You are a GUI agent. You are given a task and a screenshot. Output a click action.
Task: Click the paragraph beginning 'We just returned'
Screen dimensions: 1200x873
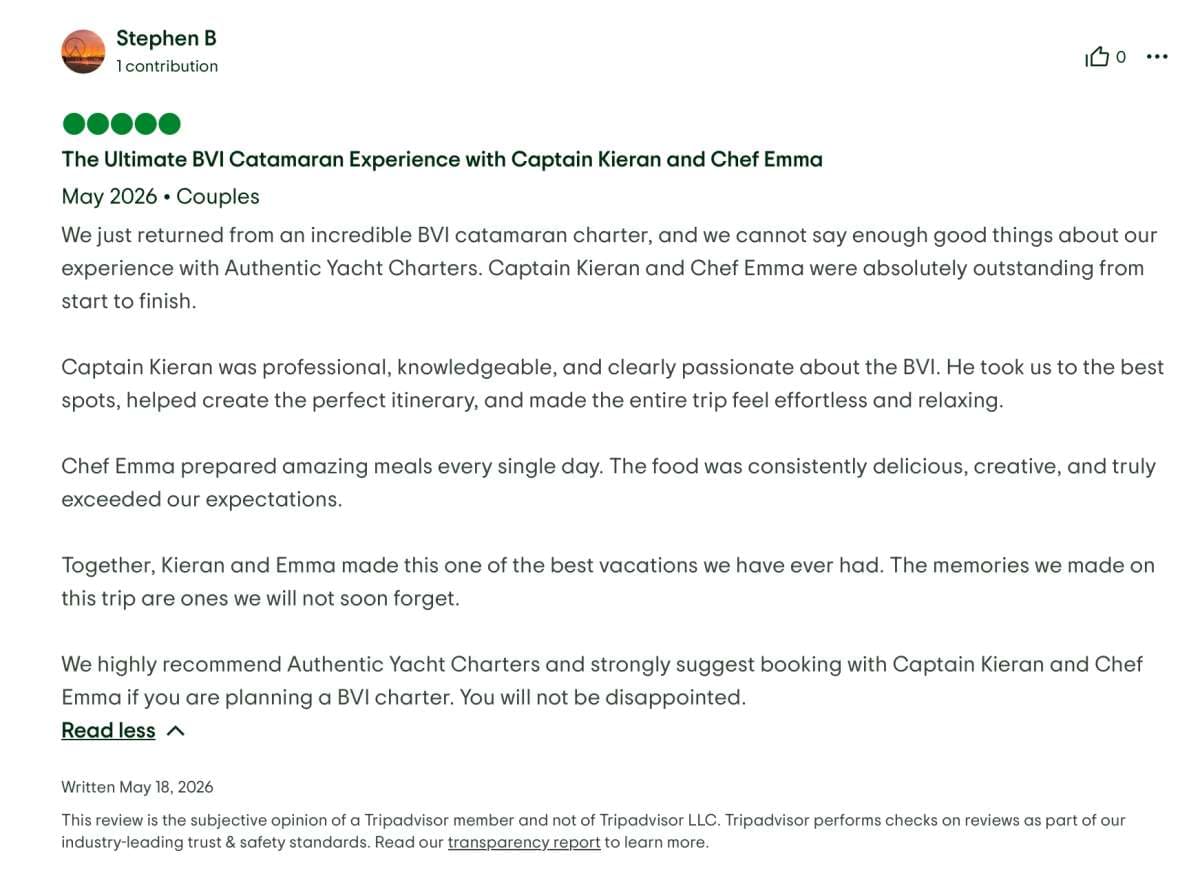coord(610,268)
